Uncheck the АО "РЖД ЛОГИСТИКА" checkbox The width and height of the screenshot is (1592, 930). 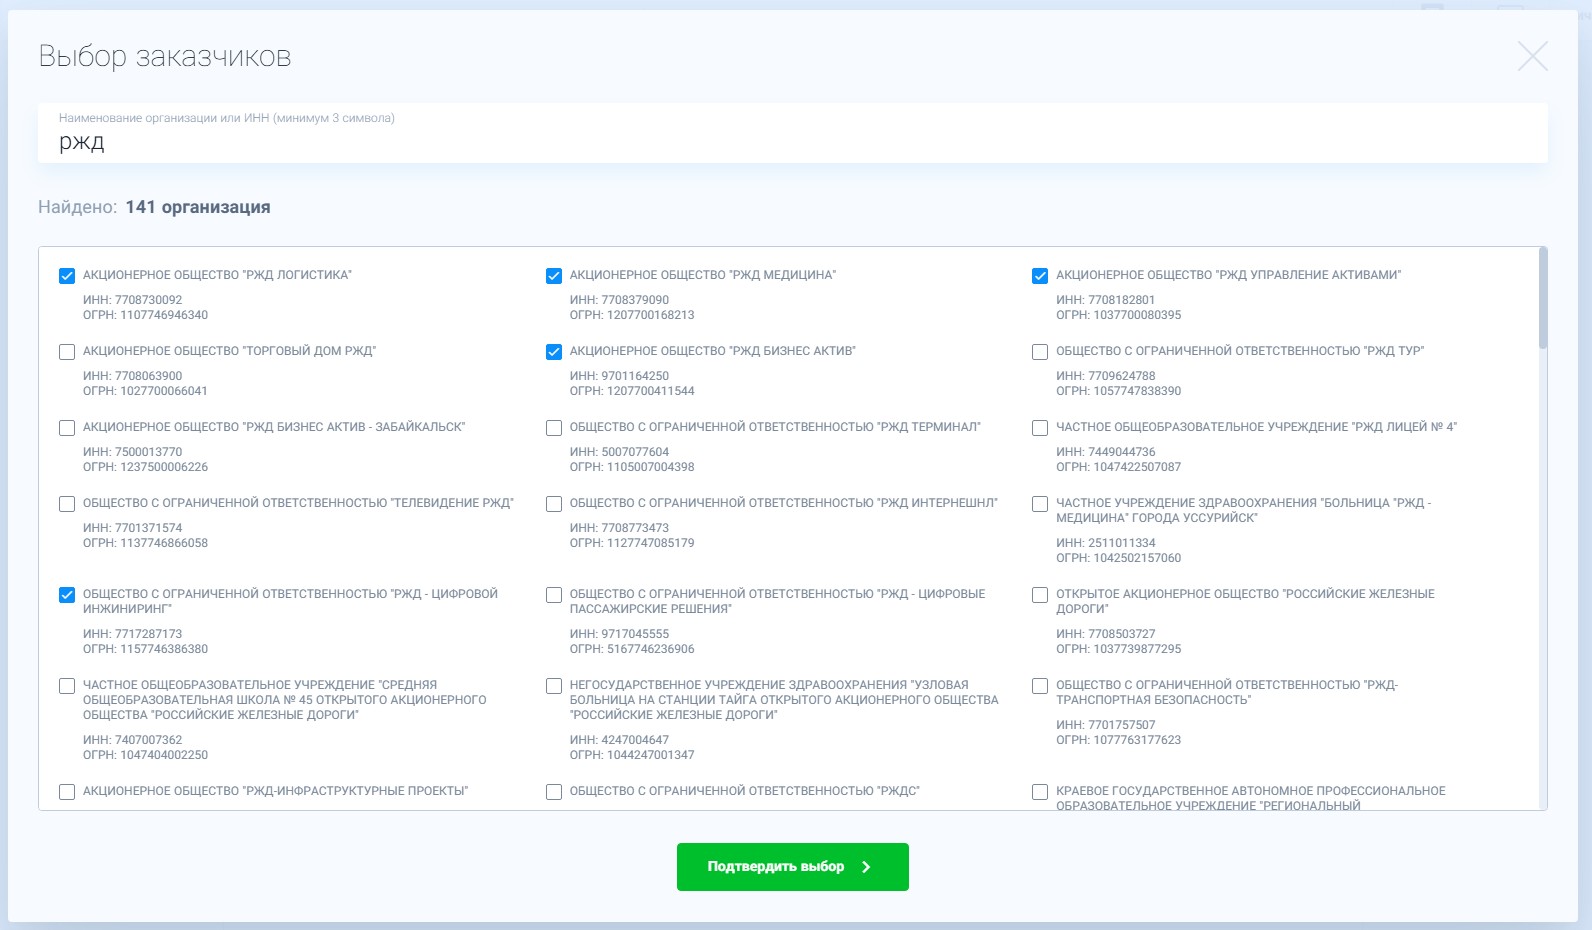click(67, 276)
